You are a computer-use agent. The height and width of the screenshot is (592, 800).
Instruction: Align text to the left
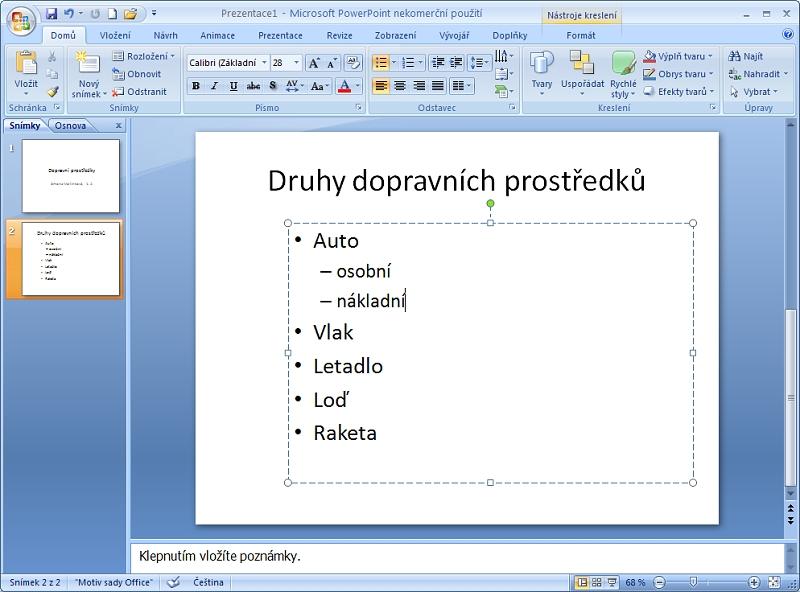tap(381, 86)
